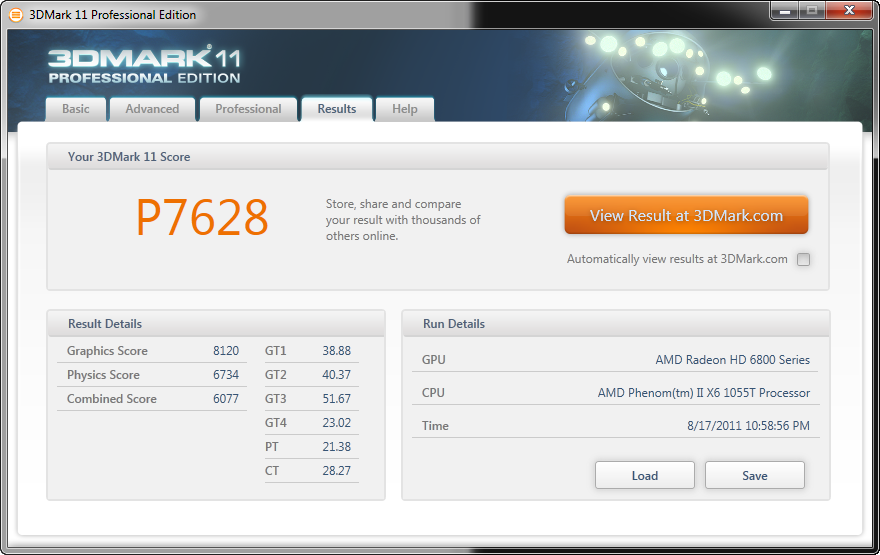
Task: Click the 3DMark app icon in title bar
Action: pyautogui.click(x=16, y=15)
